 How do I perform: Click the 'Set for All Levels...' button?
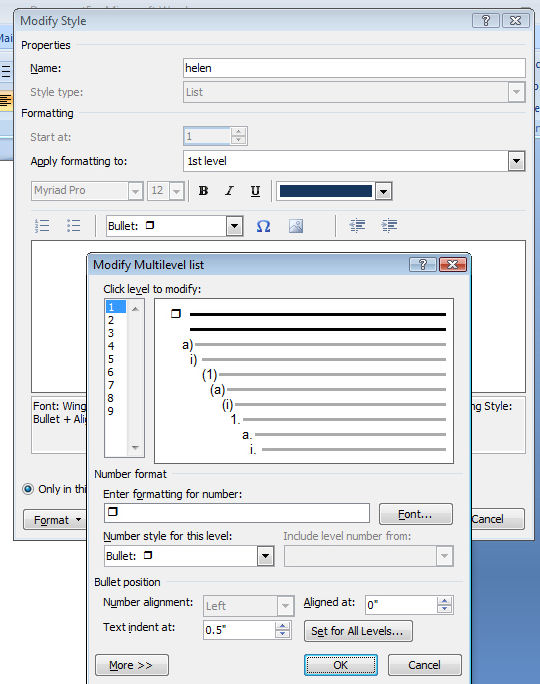358,631
